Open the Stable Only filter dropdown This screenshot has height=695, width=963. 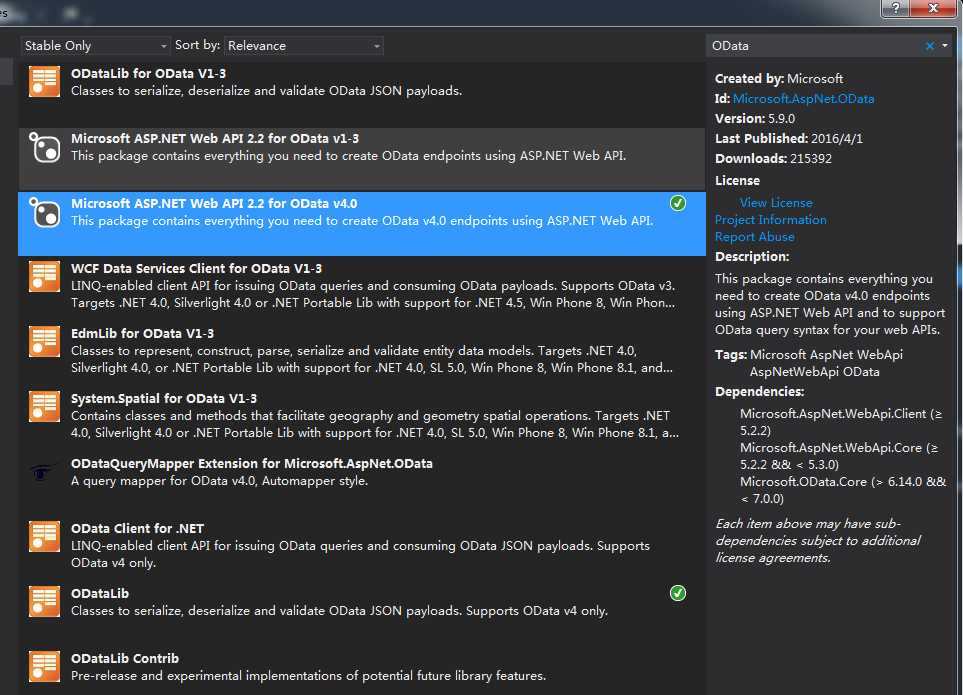click(95, 46)
